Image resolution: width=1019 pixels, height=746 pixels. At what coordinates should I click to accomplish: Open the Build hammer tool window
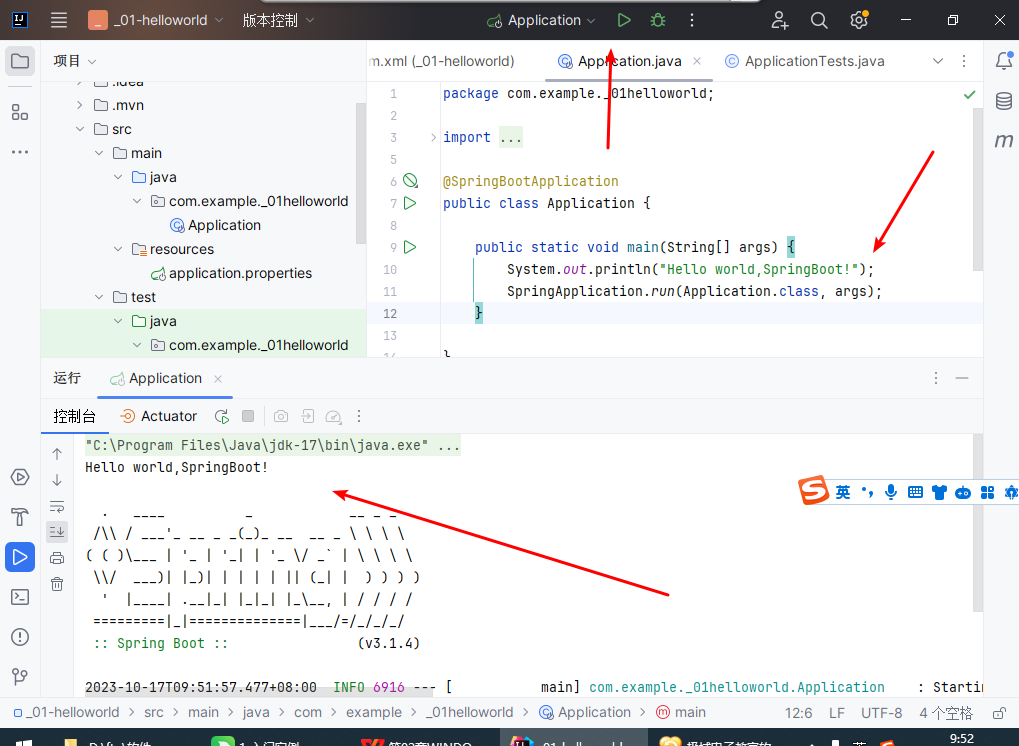20,517
